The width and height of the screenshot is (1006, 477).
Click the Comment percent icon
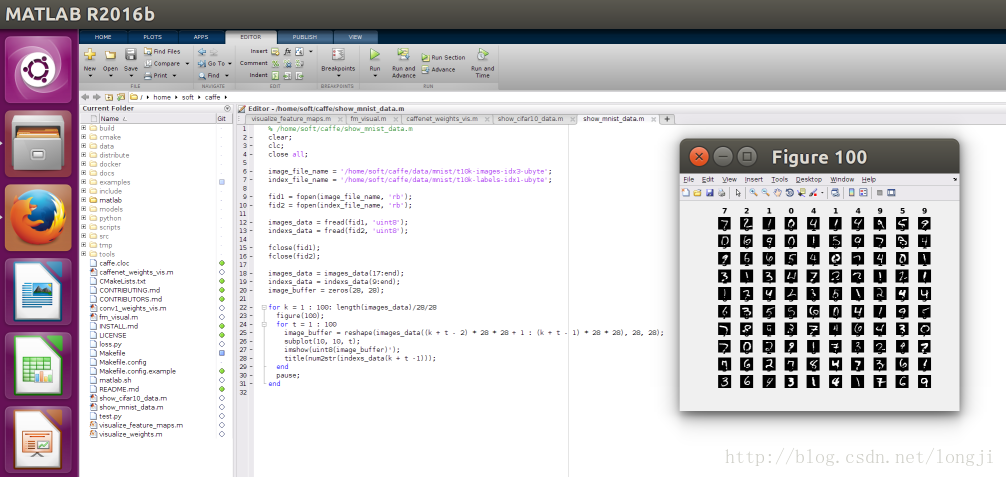(x=275, y=64)
